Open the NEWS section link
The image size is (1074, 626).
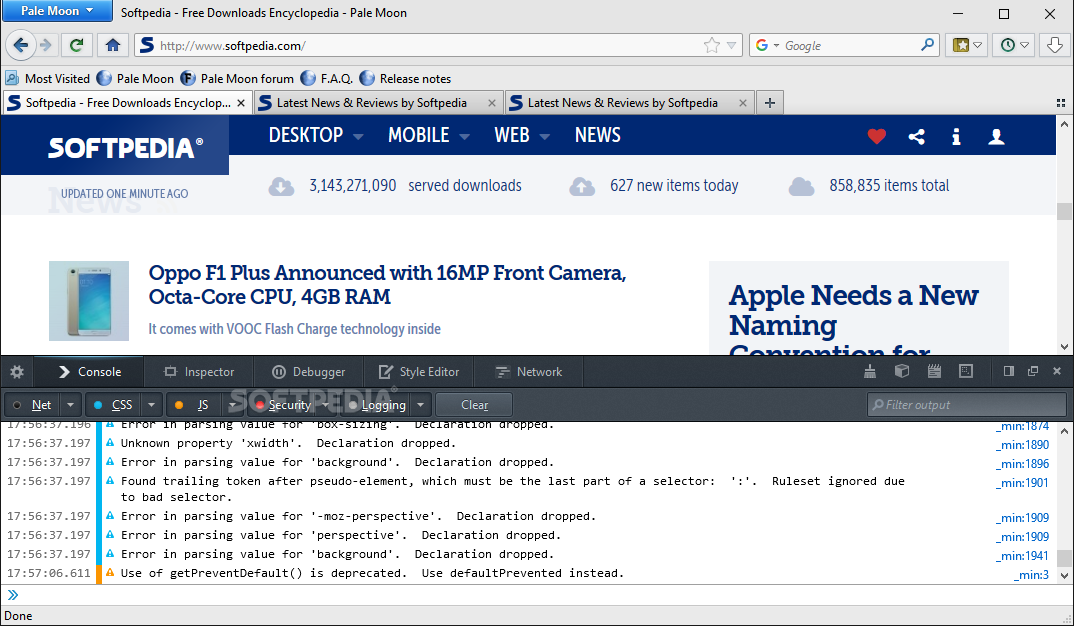click(x=597, y=135)
